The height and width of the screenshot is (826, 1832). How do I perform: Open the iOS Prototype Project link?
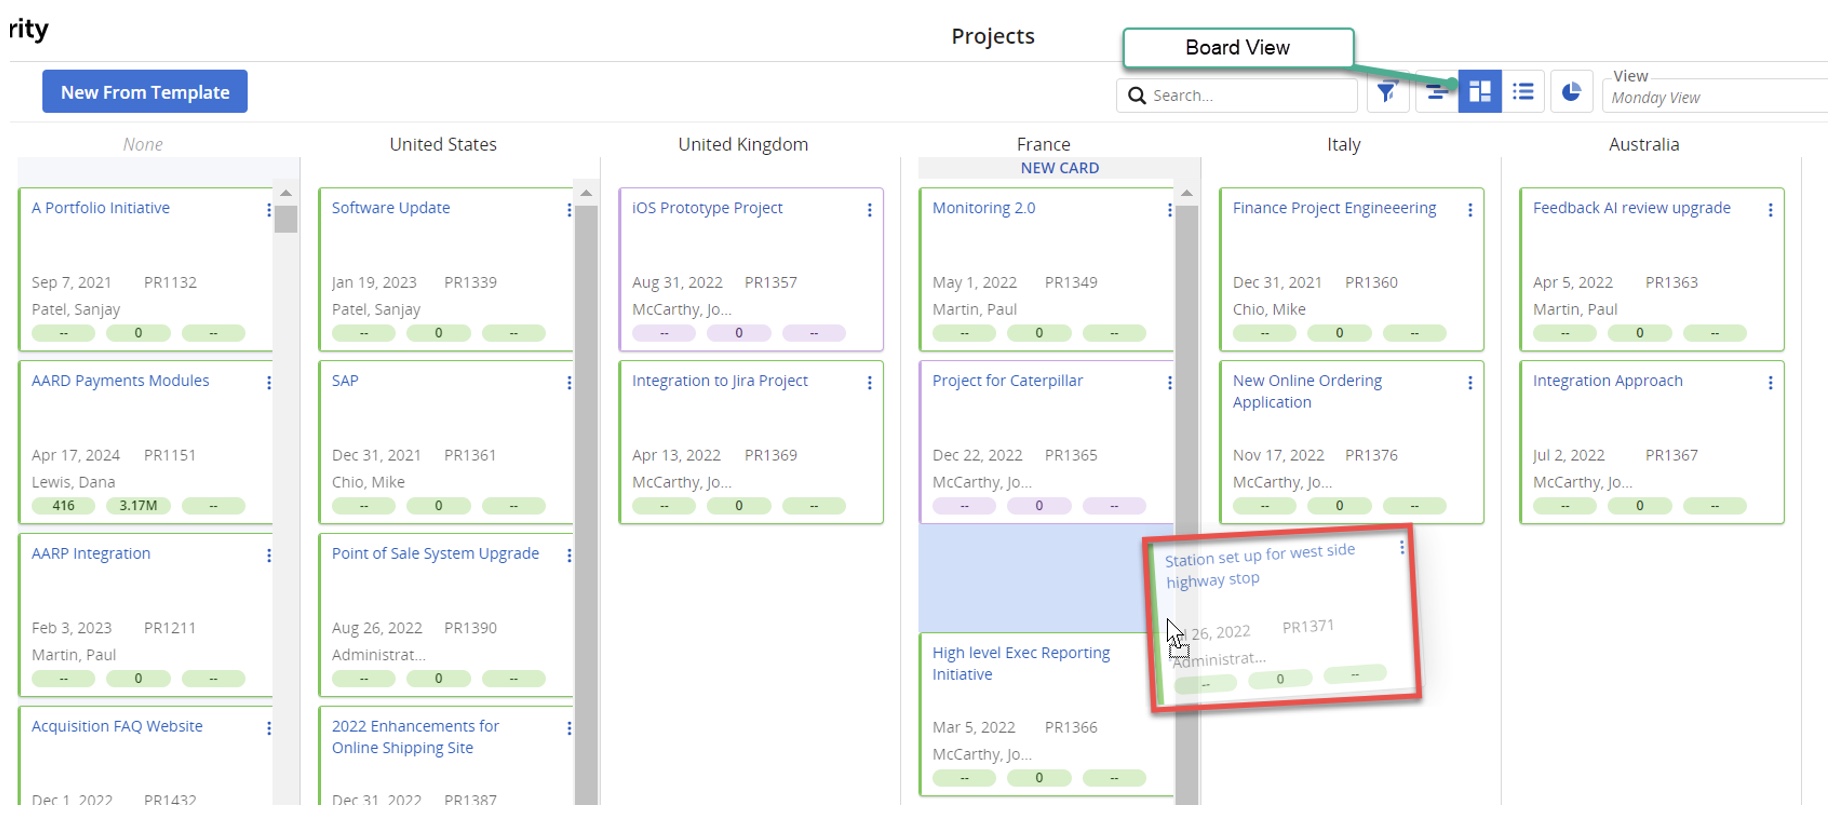tap(707, 208)
